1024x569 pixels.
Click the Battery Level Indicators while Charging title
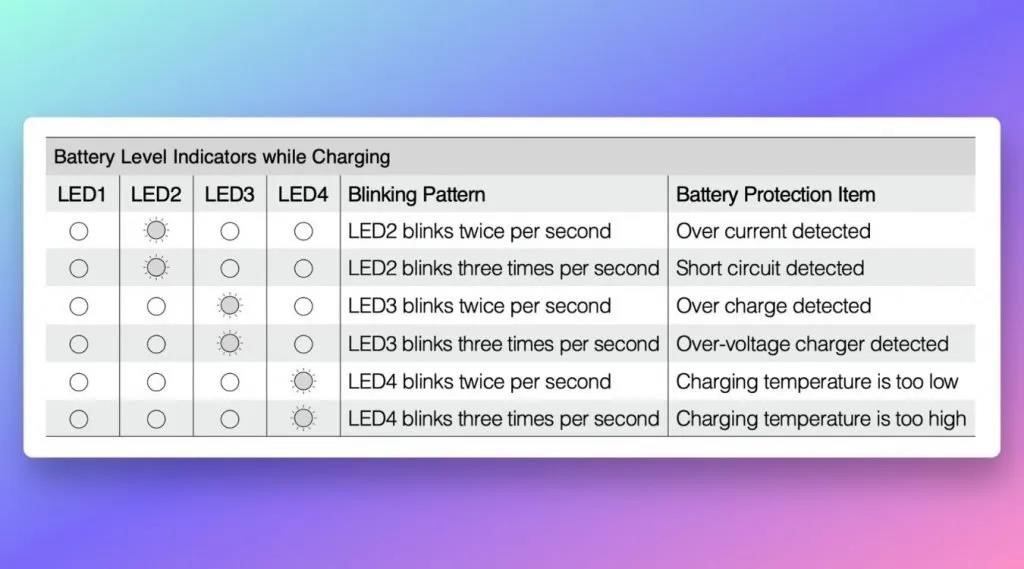point(222,157)
